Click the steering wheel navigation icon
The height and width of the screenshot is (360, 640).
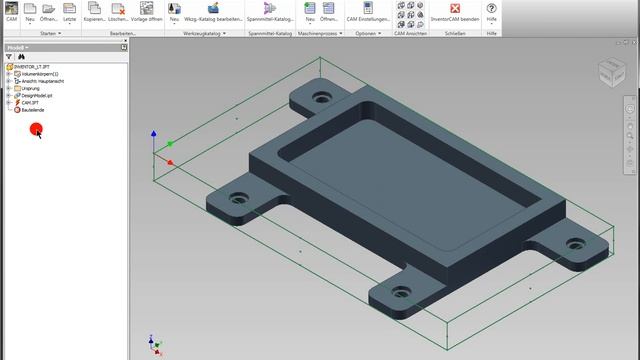[630, 109]
